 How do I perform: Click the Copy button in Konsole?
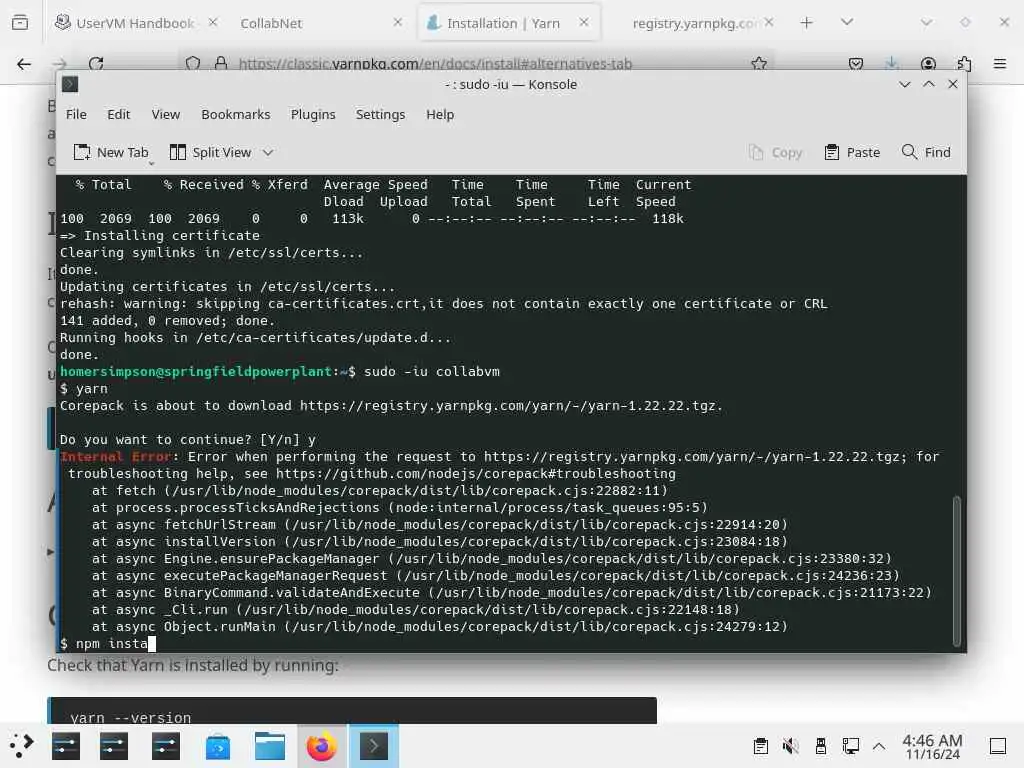coord(775,152)
